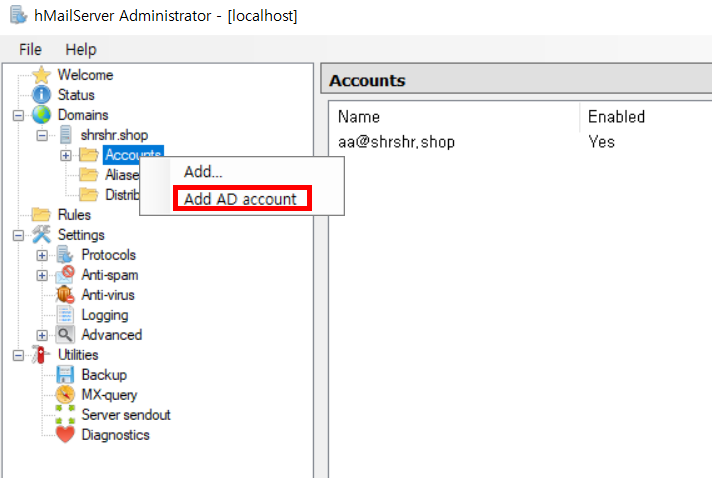The image size is (712, 478).
Task: Collapse the Settings tree node
Action: click(x=18, y=235)
